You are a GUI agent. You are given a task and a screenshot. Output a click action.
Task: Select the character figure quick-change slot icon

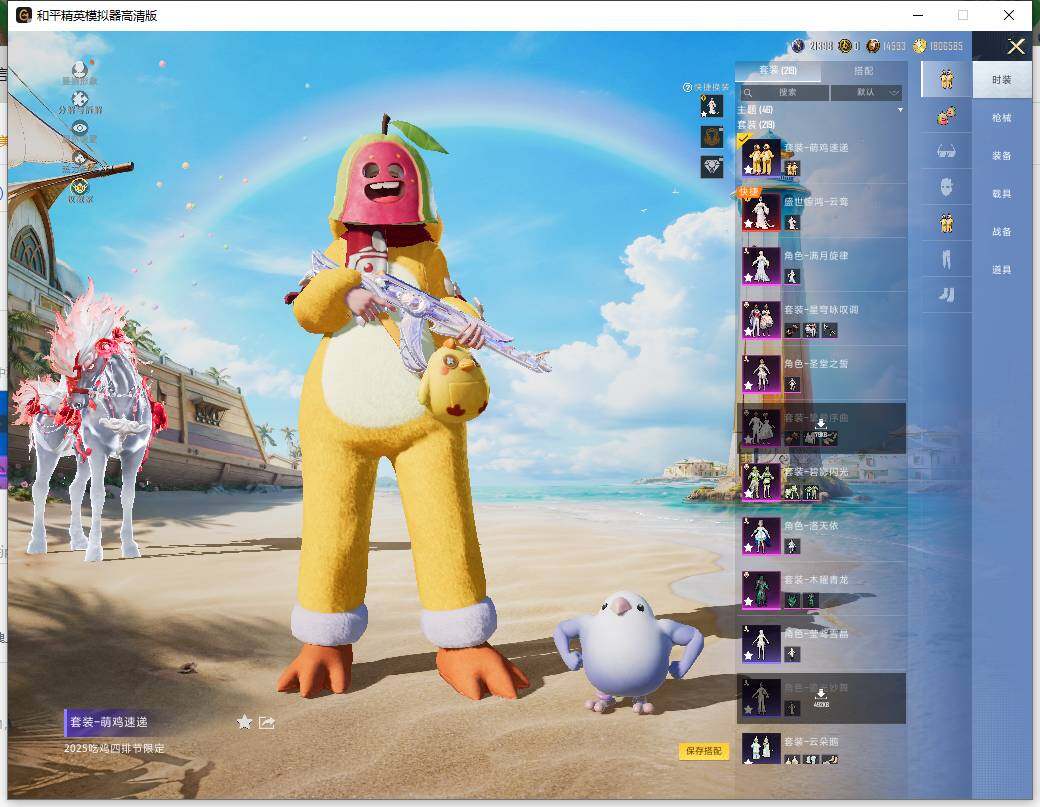click(x=712, y=106)
